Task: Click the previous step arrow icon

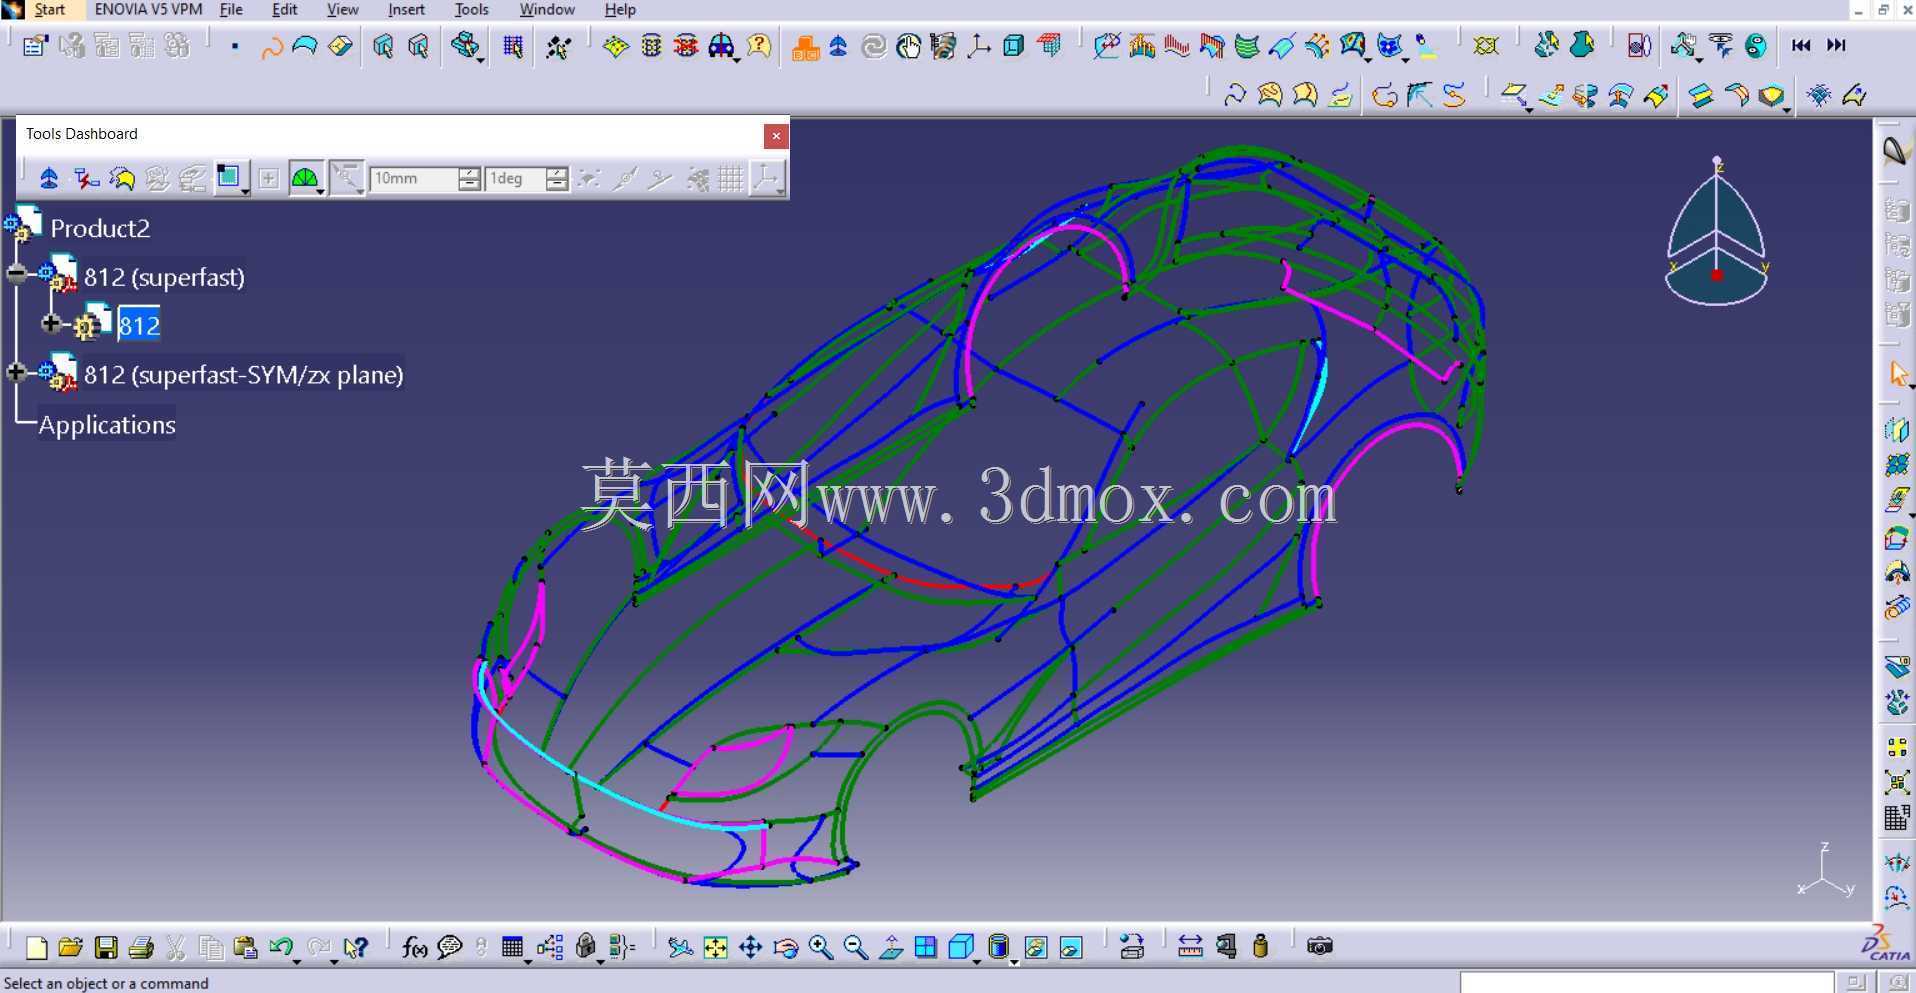Action: (1801, 45)
